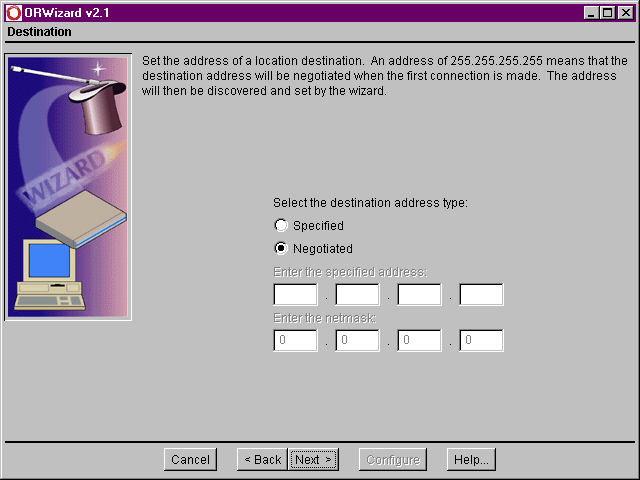Focus the third netmask octet field
Viewport: 640px width, 480px height.
click(419, 341)
